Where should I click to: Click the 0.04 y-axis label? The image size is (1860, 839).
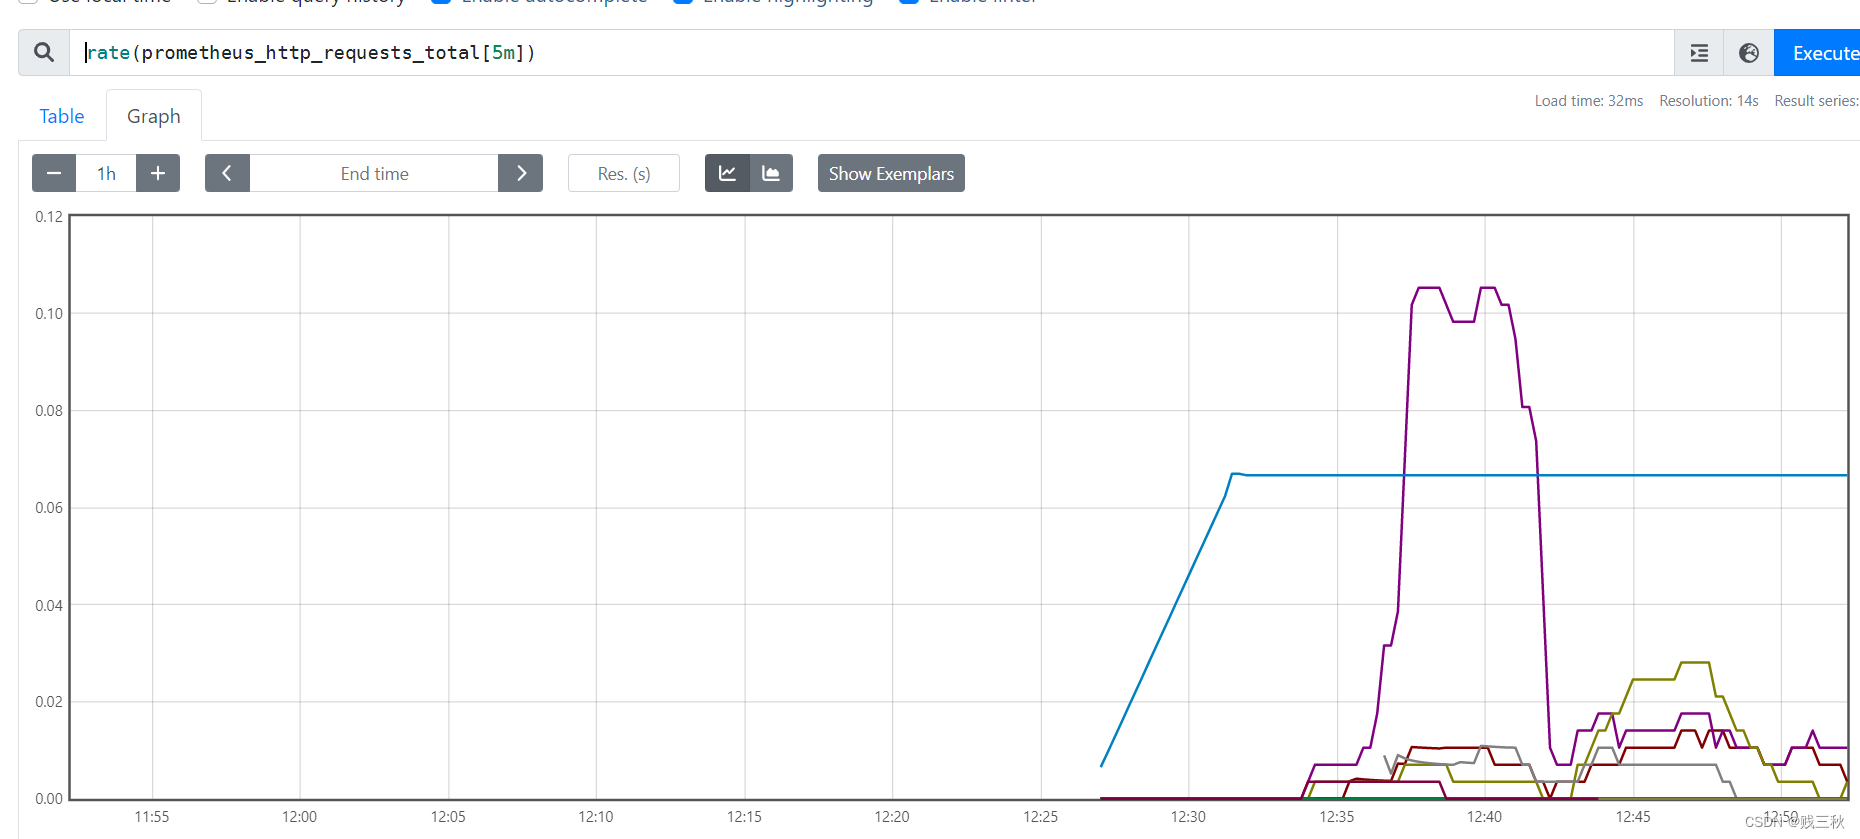click(x=49, y=606)
